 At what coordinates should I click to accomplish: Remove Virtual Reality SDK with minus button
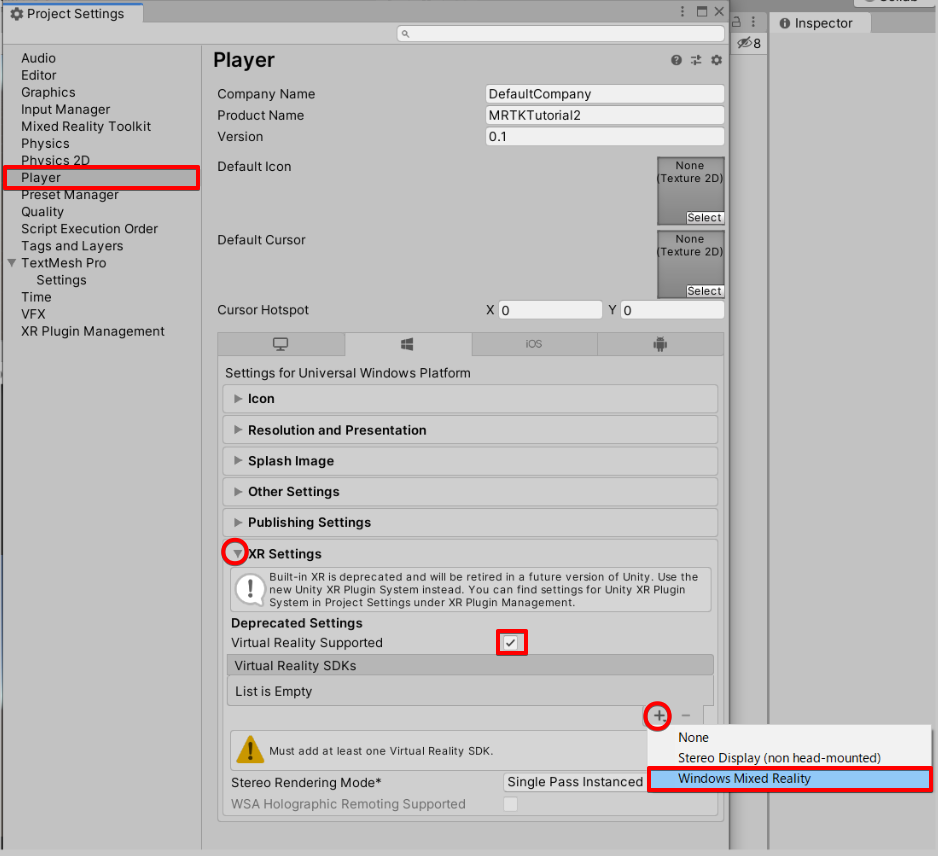686,715
